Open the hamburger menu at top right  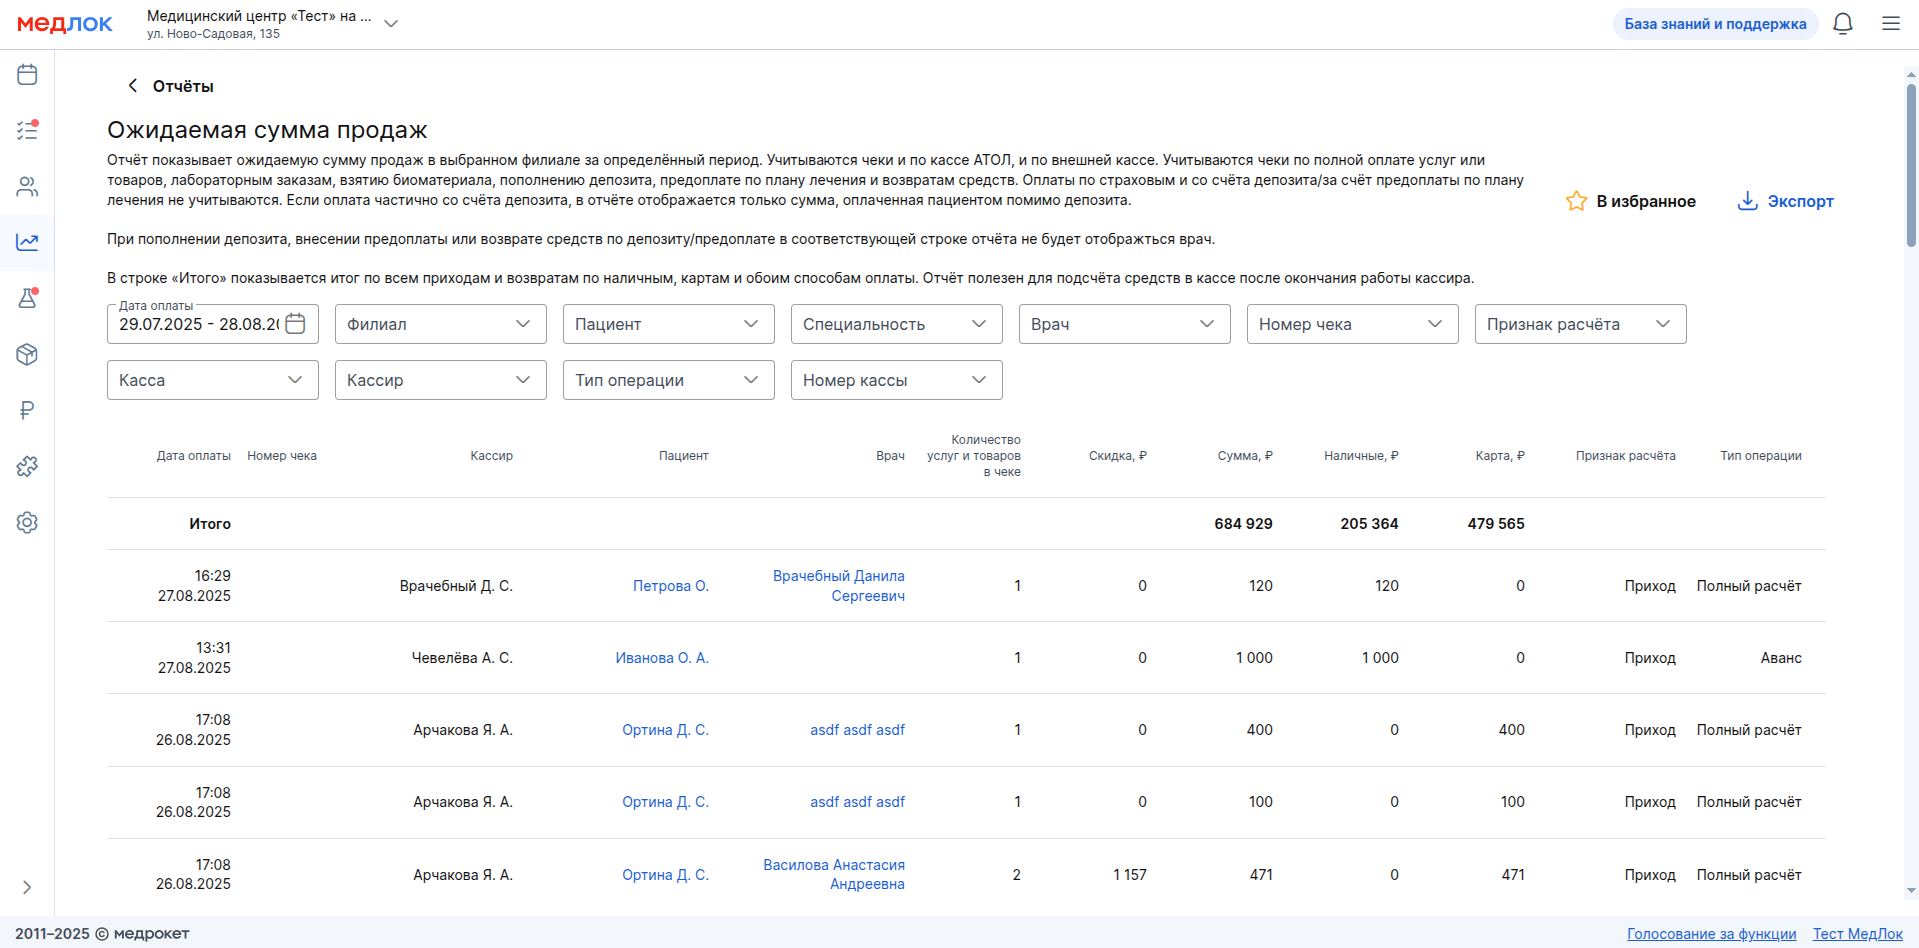[1891, 24]
